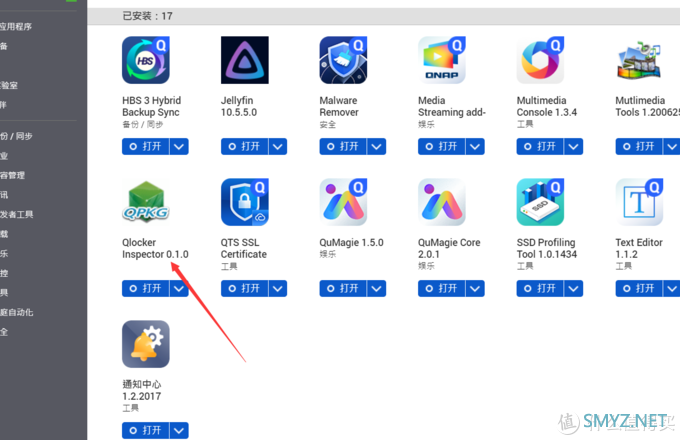
Task: Launch QuMagie 1.5.0 via 打开 button
Action: point(343,288)
